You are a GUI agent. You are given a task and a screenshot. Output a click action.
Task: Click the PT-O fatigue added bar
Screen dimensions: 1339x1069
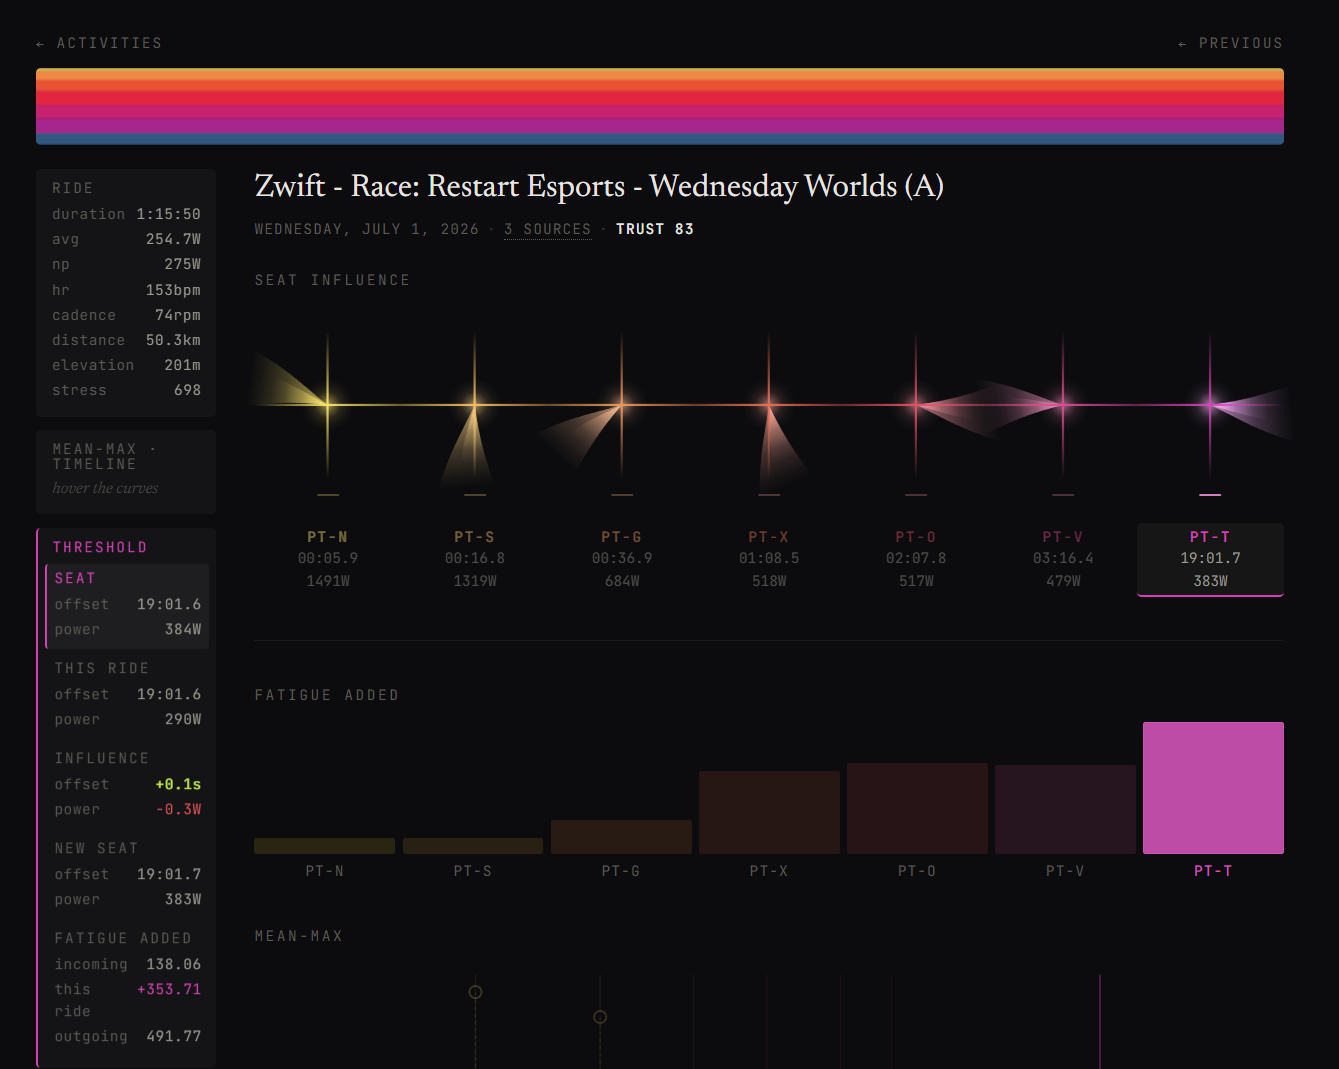917,808
